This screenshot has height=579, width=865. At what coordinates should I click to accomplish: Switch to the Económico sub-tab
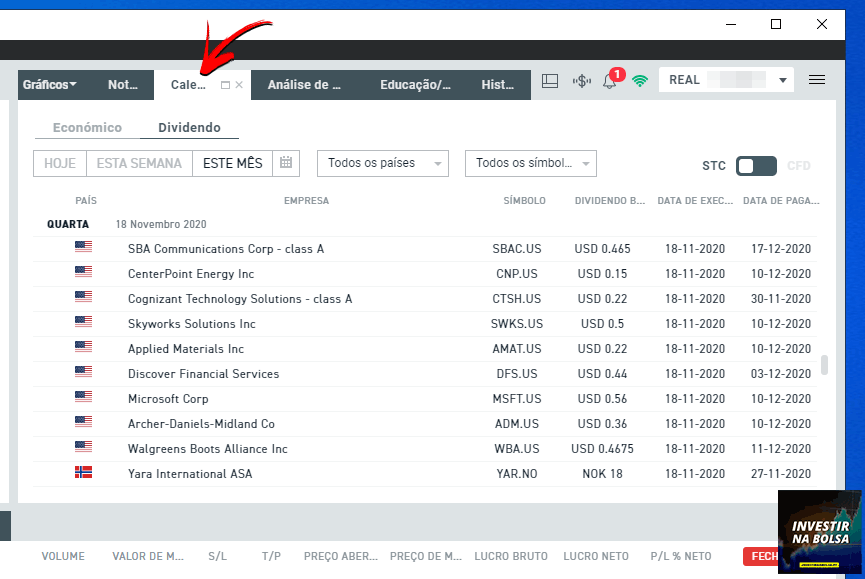point(87,127)
